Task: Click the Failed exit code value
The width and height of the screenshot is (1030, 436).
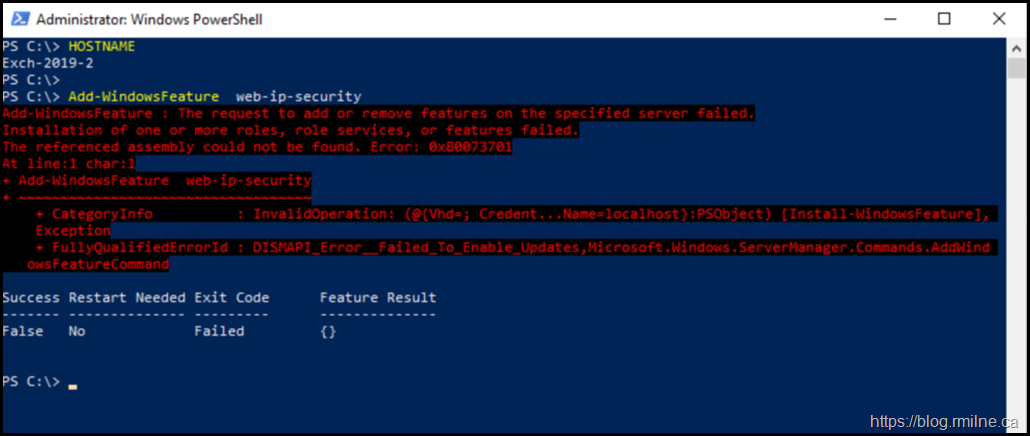Action: (x=219, y=331)
